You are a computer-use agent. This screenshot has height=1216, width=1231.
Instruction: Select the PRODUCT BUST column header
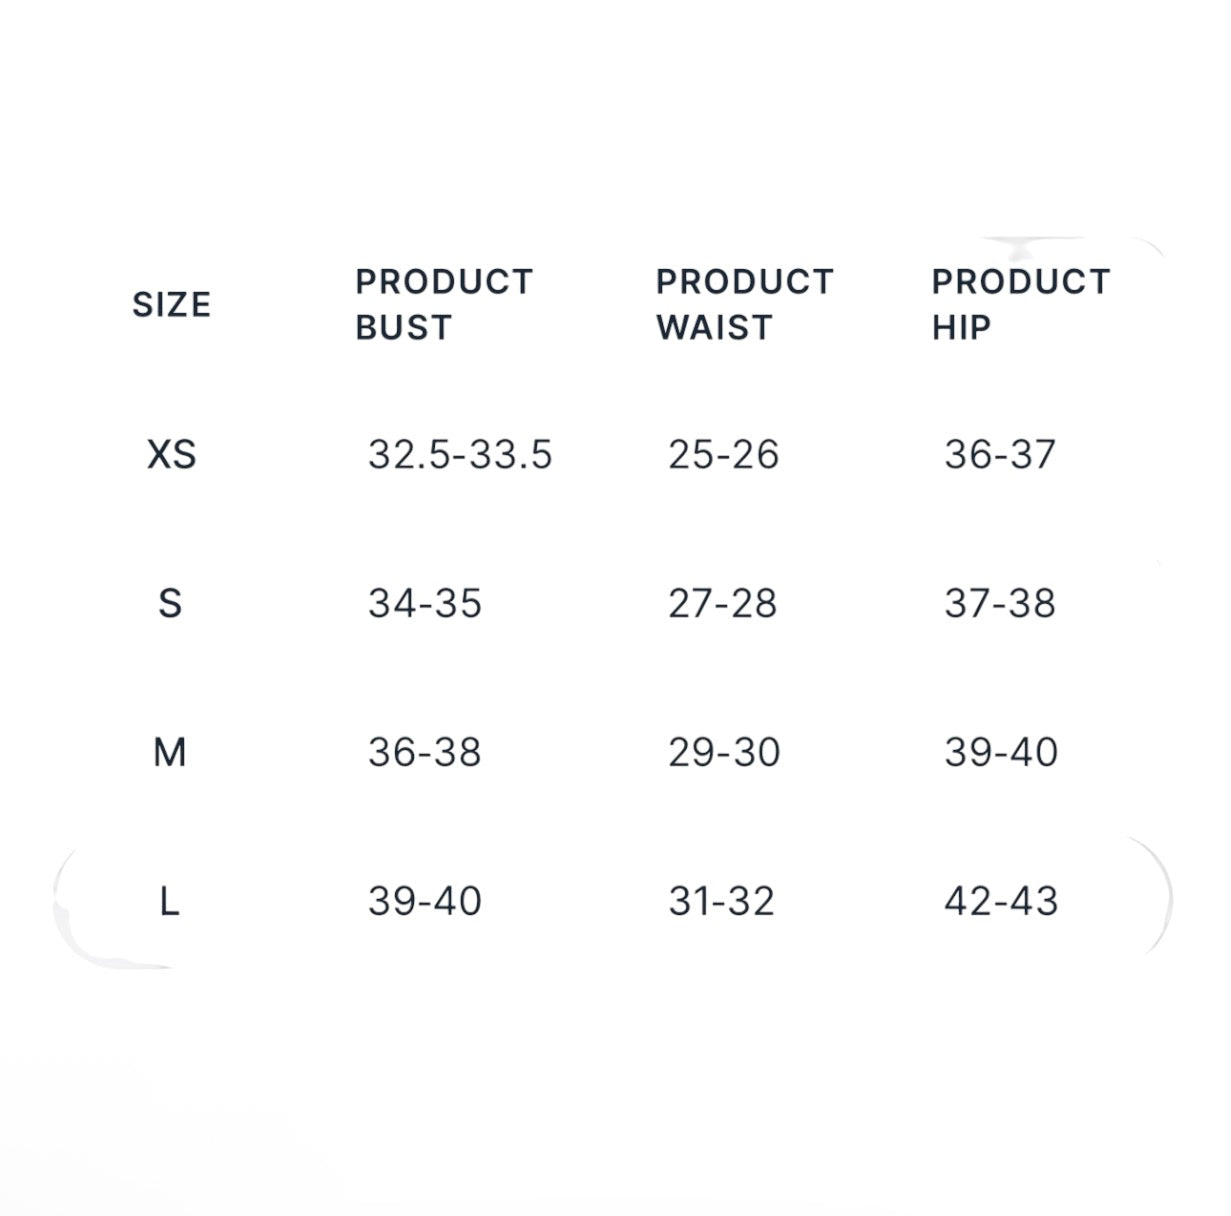tap(444, 305)
